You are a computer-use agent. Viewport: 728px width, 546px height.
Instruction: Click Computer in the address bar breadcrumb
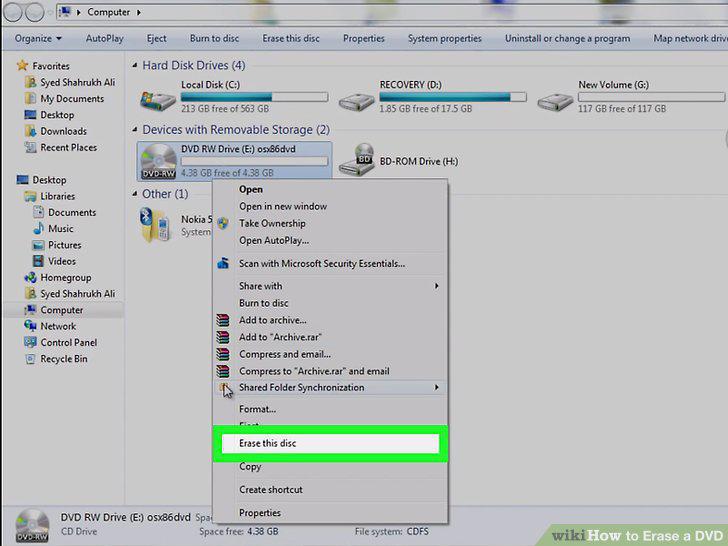[x=109, y=12]
